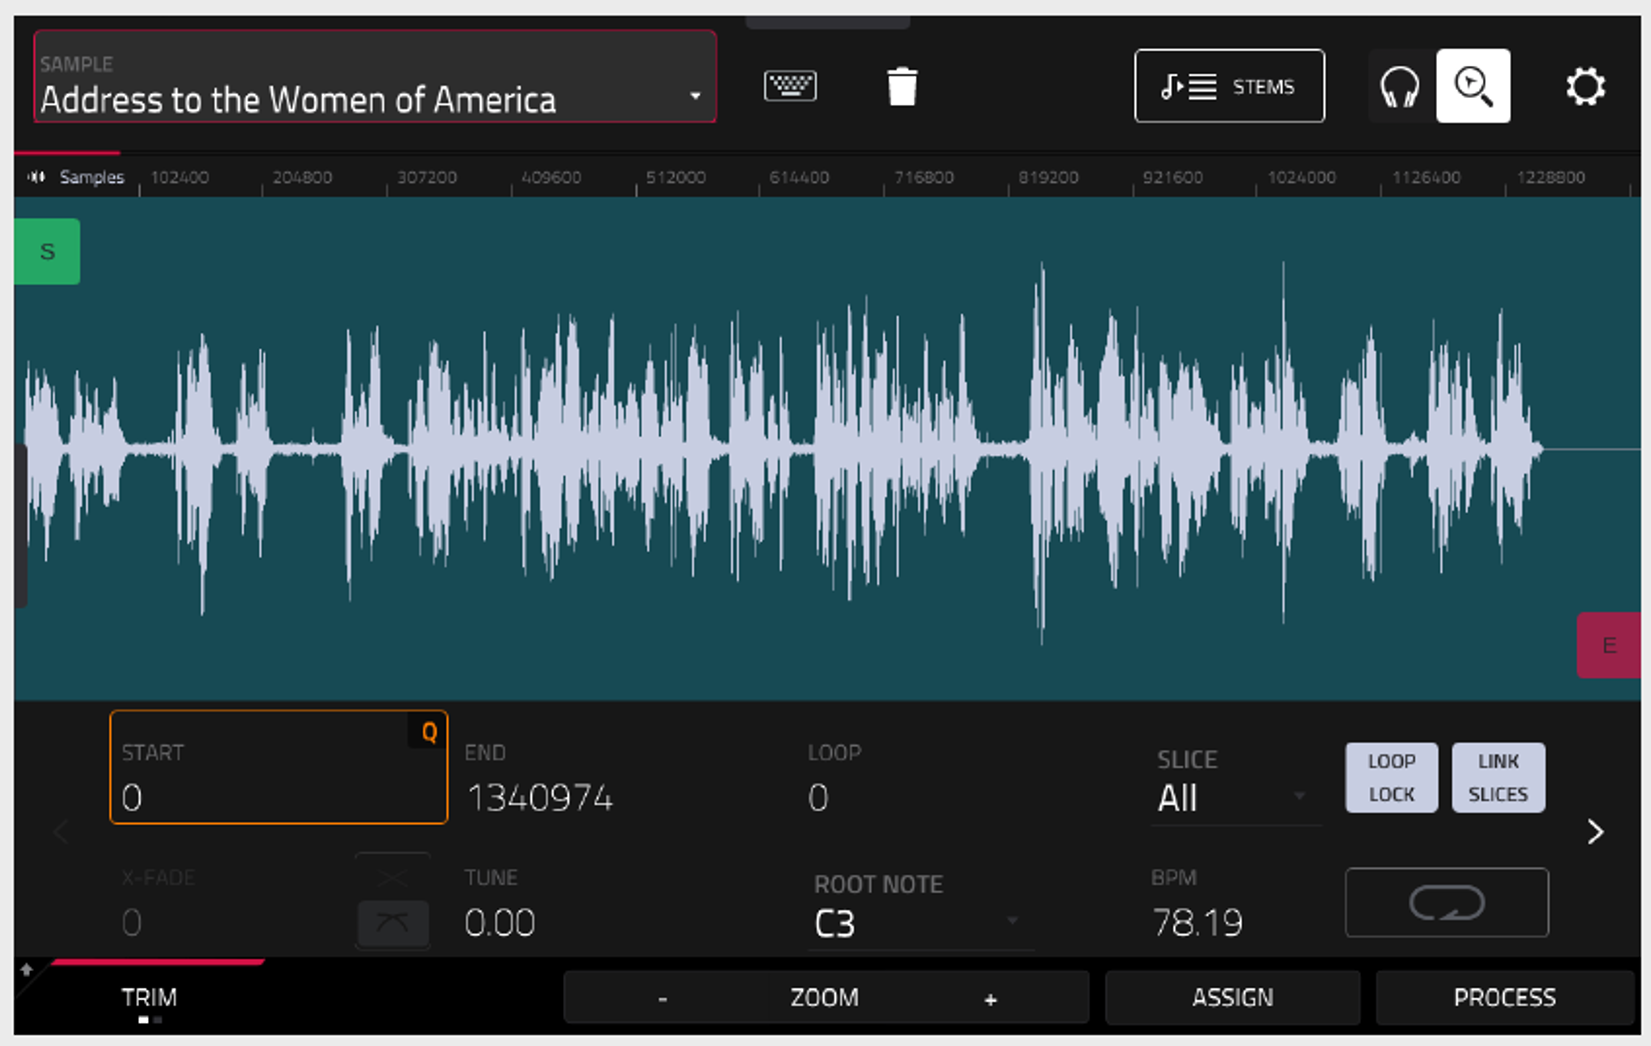The width and height of the screenshot is (1651, 1046).
Task: Toggle headphone audition icon
Action: click(1400, 86)
